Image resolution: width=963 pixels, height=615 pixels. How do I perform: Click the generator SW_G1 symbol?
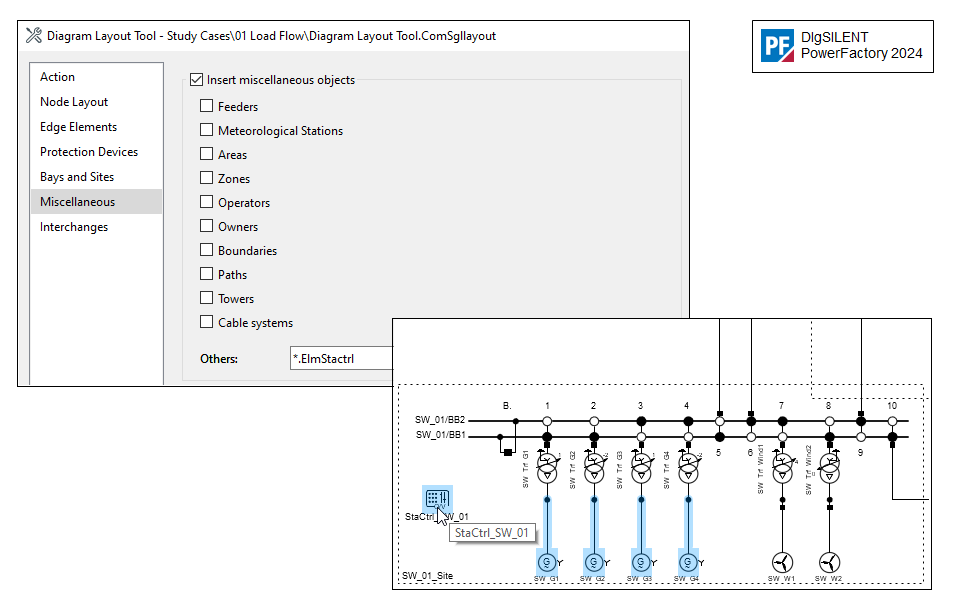[x=546, y=562]
